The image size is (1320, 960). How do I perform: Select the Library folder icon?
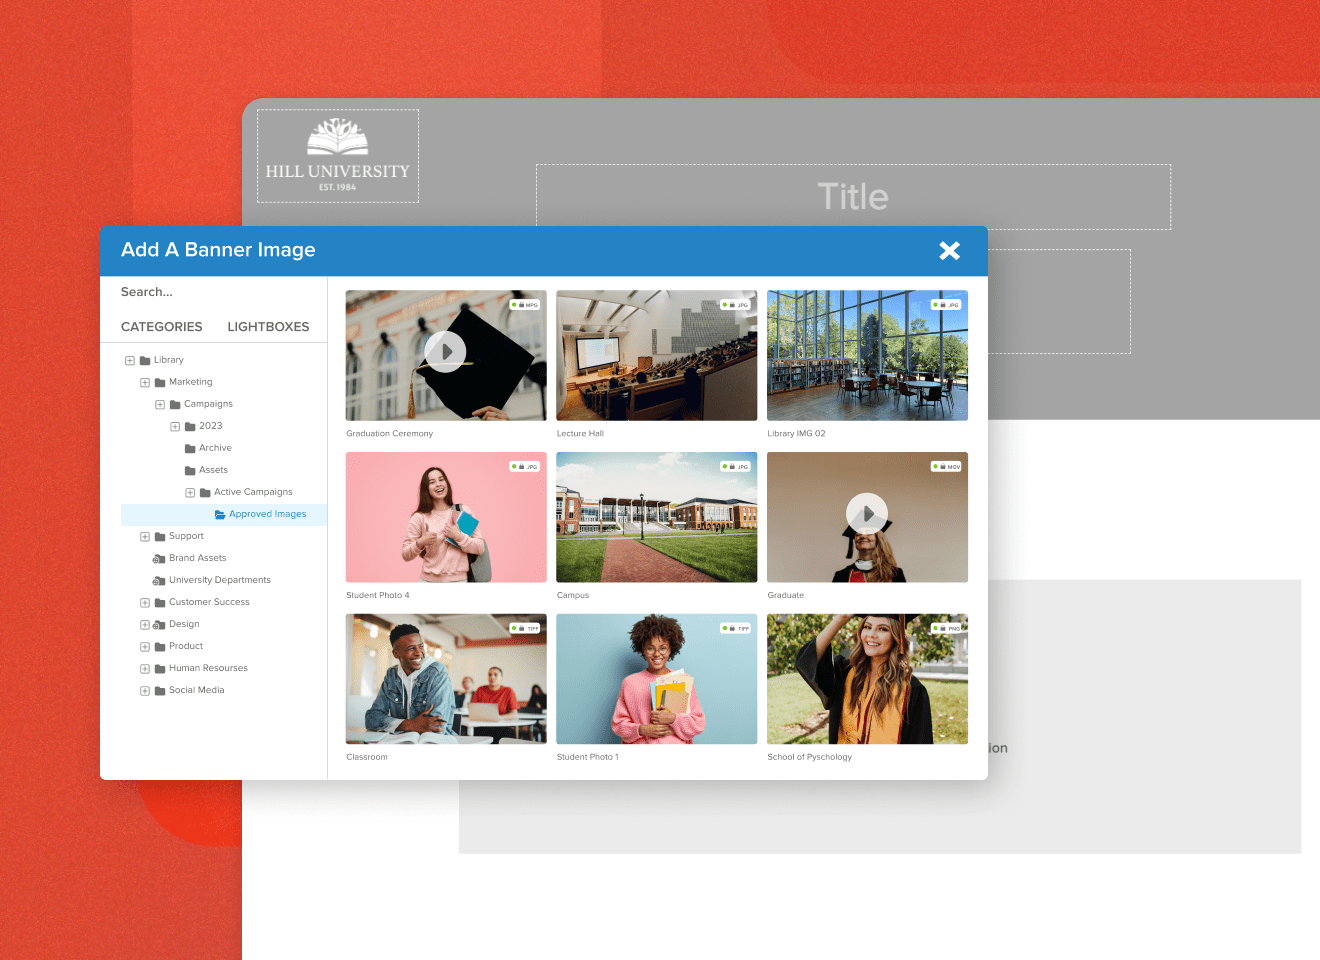(x=145, y=360)
